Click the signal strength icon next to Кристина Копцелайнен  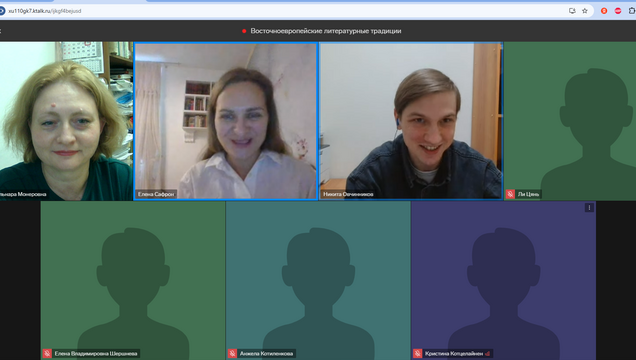point(487,354)
